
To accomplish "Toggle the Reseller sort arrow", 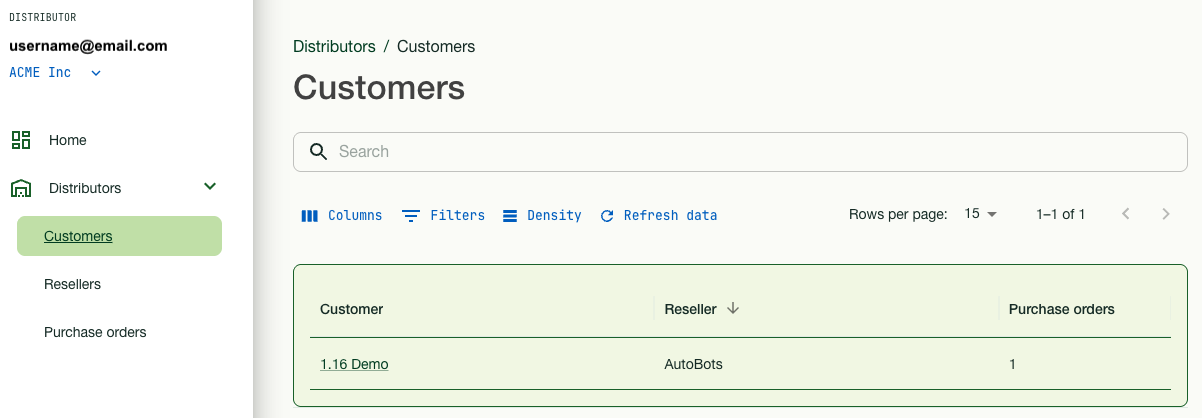I will coord(733,309).
